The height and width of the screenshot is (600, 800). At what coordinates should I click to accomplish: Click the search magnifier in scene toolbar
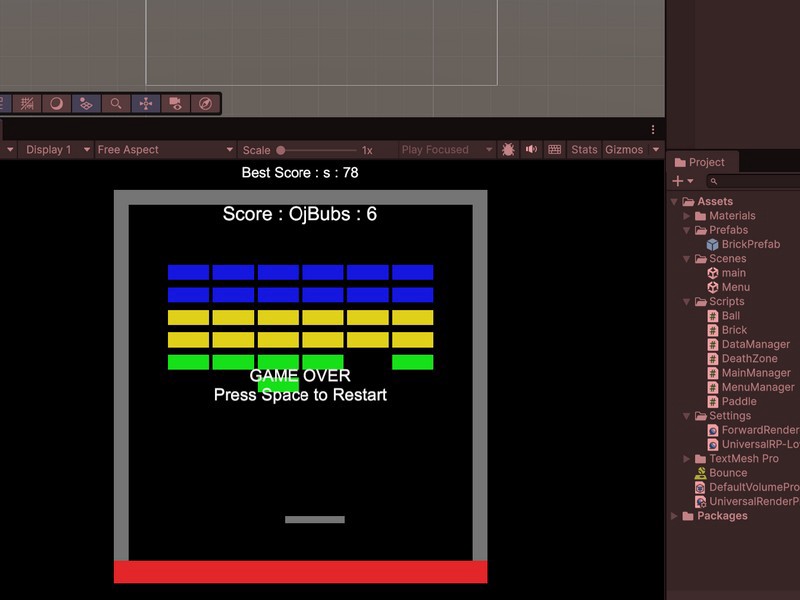[116, 103]
